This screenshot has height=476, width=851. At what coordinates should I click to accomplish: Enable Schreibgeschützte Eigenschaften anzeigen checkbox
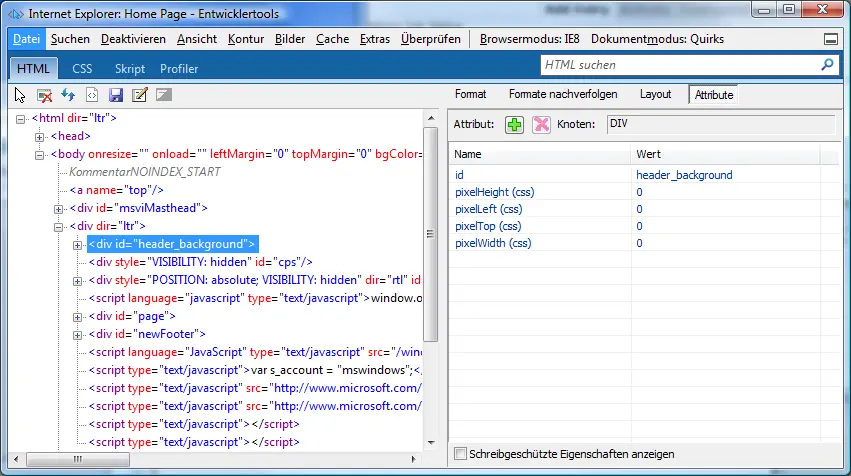460,454
